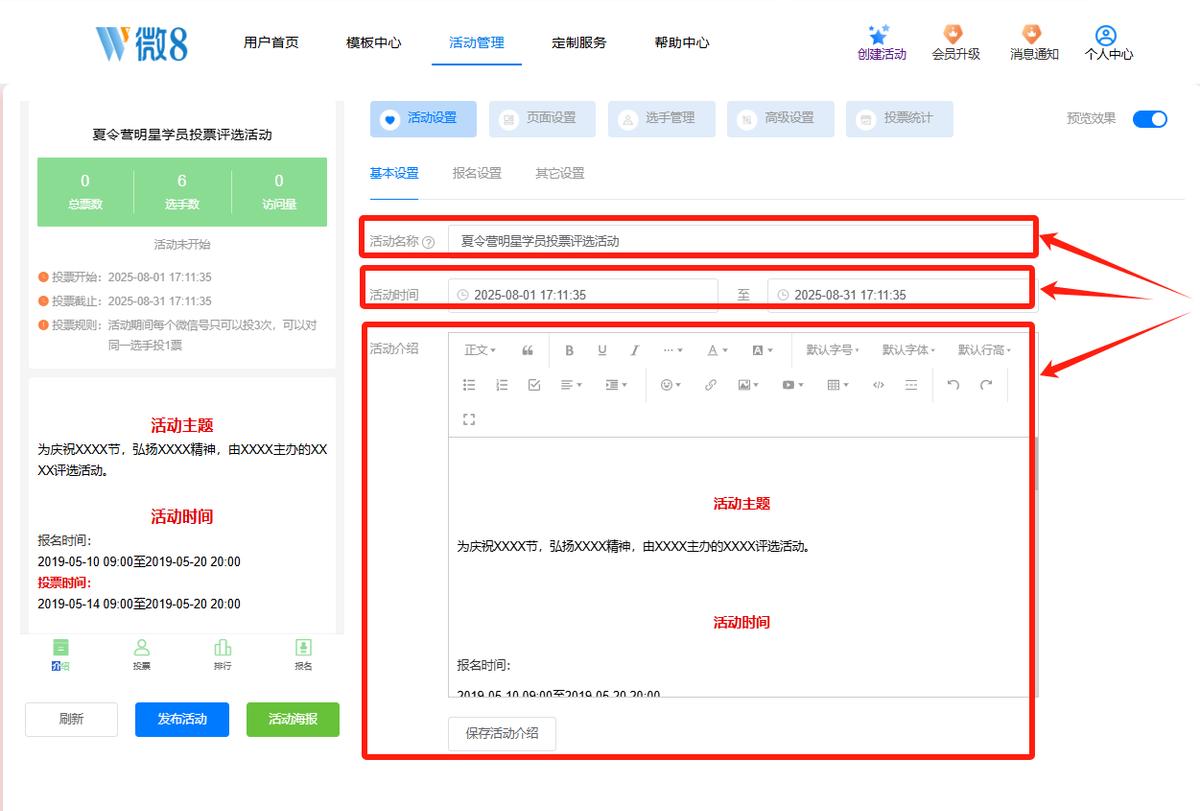Undo the last editor change
The height and width of the screenshot is (811, 1200).
(953, 385)
